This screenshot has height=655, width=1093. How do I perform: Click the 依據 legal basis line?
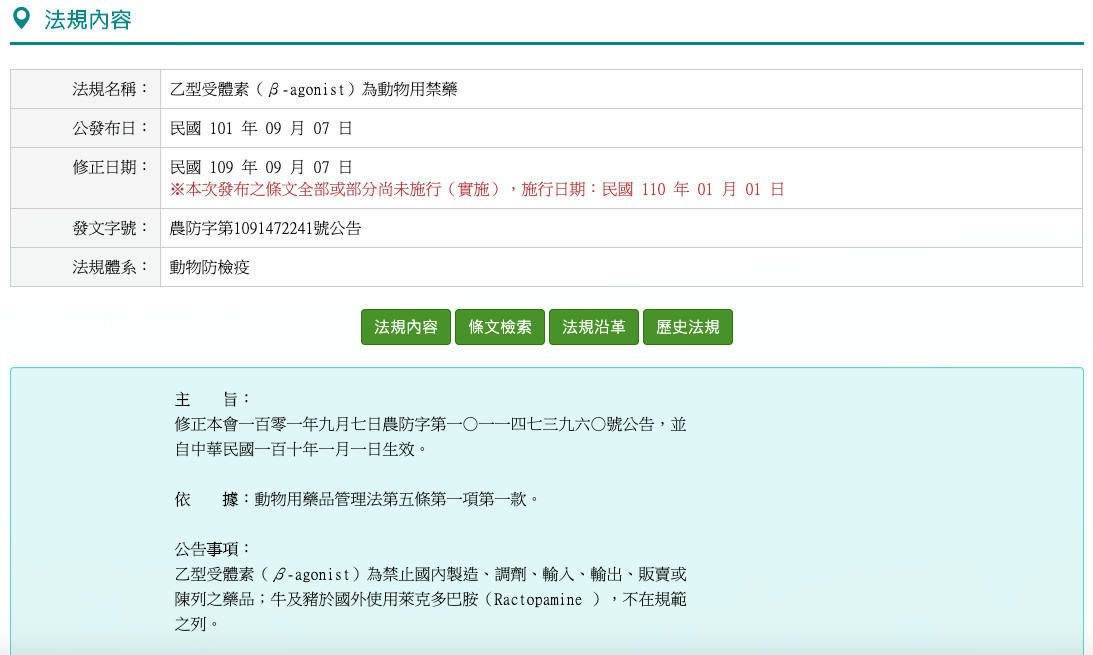tap(357, 499)
